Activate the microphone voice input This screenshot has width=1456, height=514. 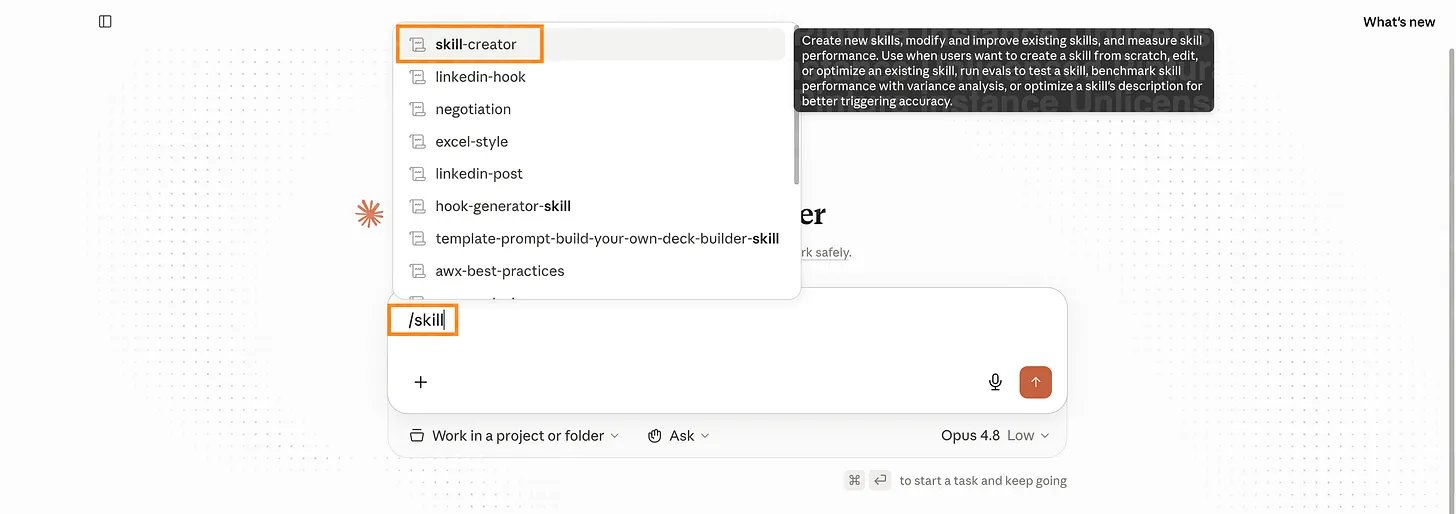click(995, 382)
